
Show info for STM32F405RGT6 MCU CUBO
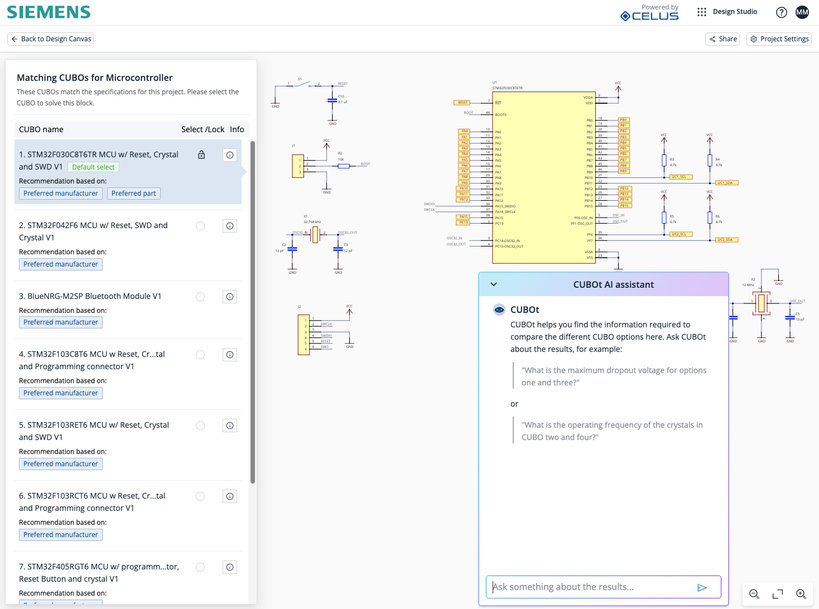[x=229, y=567]
